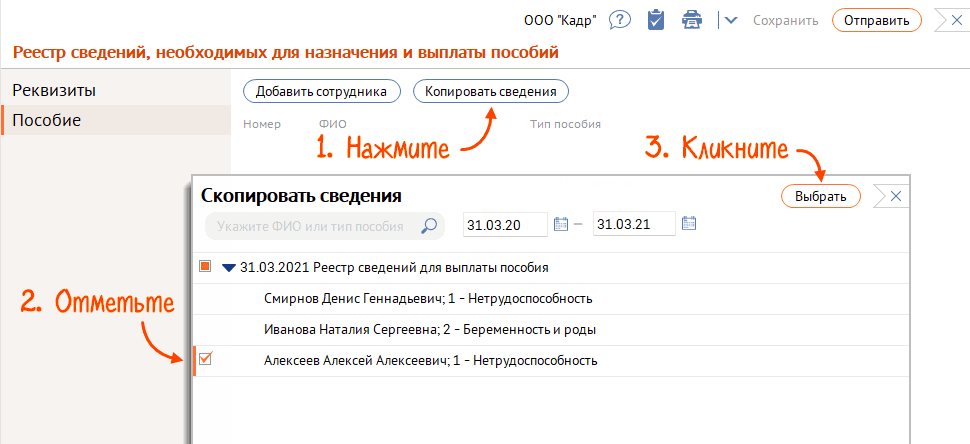Screen dimensions: 970x444
Task: Click the Добавить сотрудника button
Action: pyautogui.click(x=321, y=91)
